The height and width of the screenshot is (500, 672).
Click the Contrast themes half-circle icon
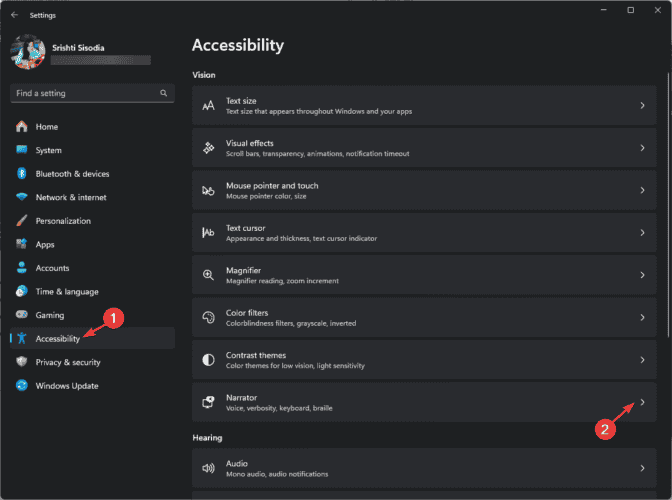[208, 360]
